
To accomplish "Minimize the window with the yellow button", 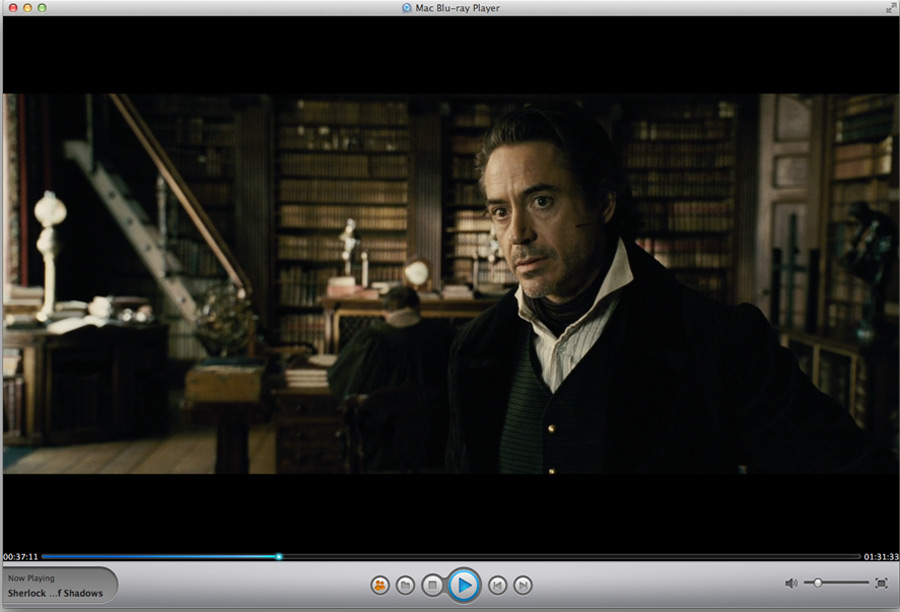I will [x=27, y=7].
